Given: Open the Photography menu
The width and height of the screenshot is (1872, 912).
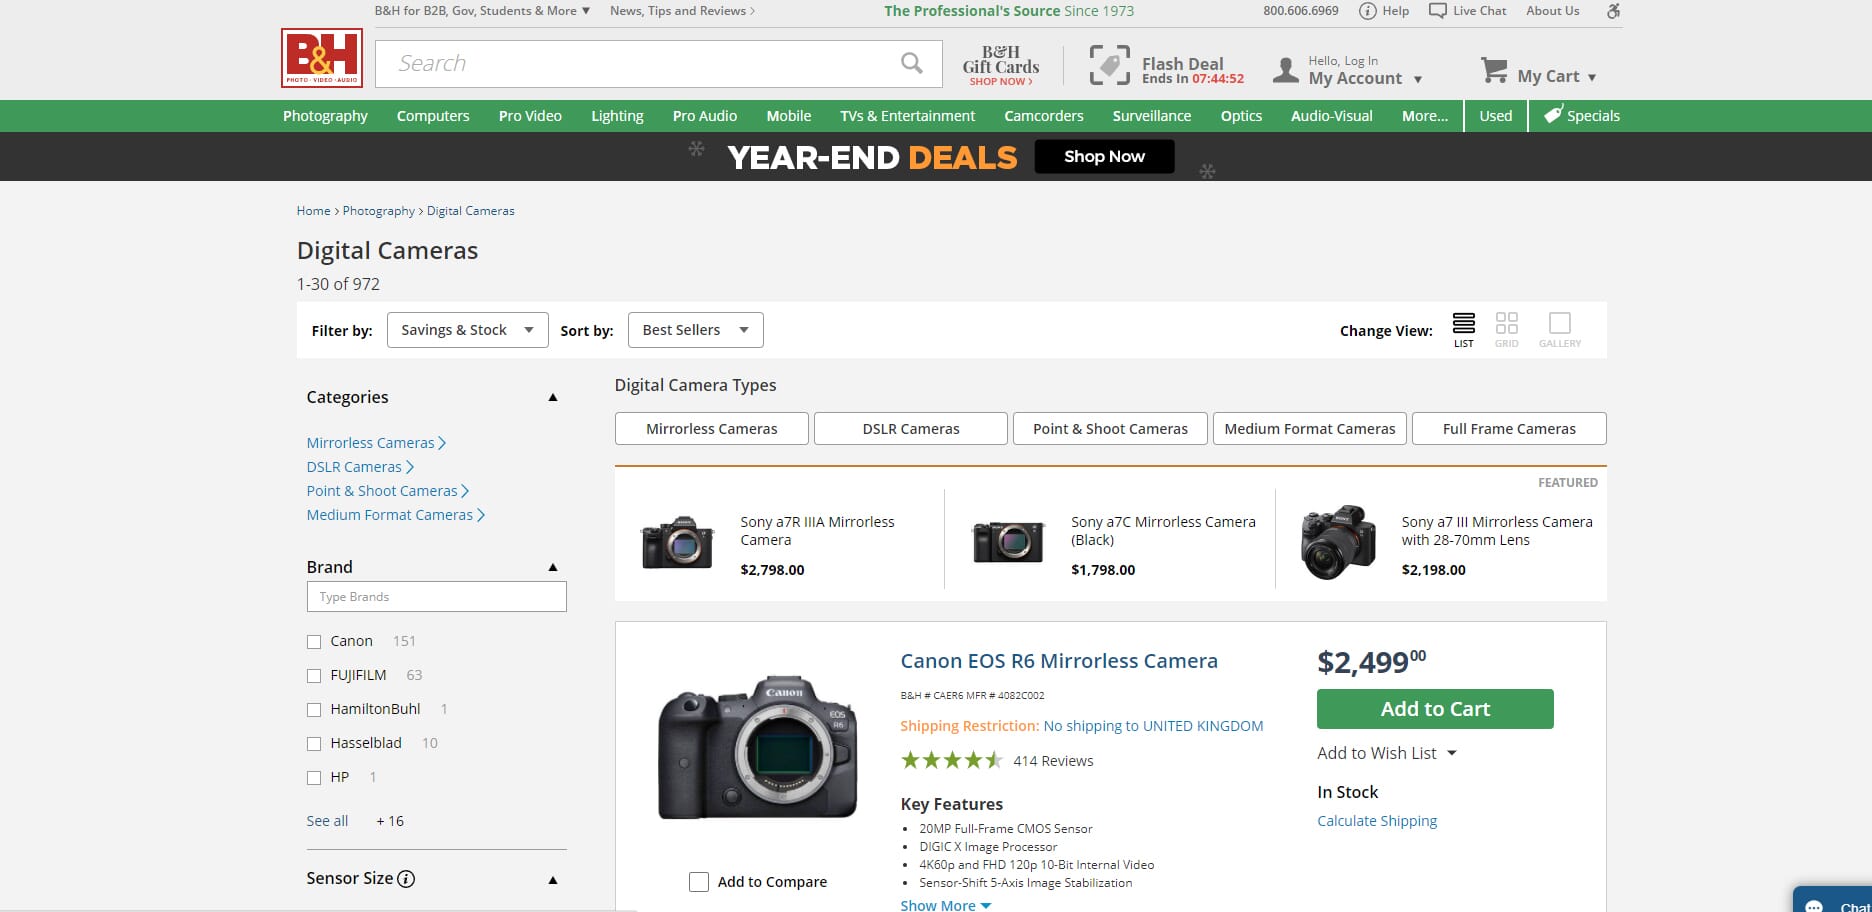Looking at the screenshot, I should click(x=325, y=116).
